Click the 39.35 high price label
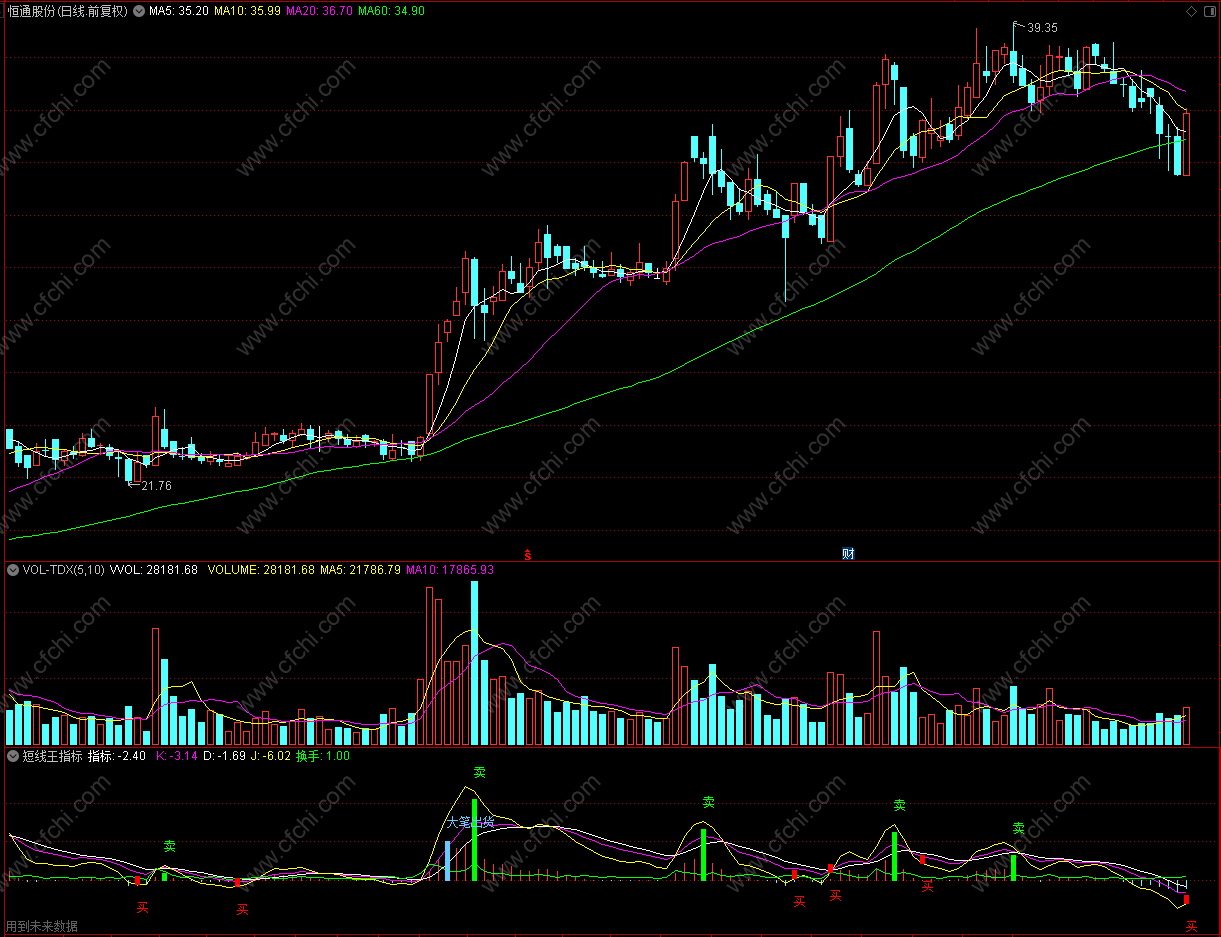Screen dimensions: 1221x937 point(1042,28)
